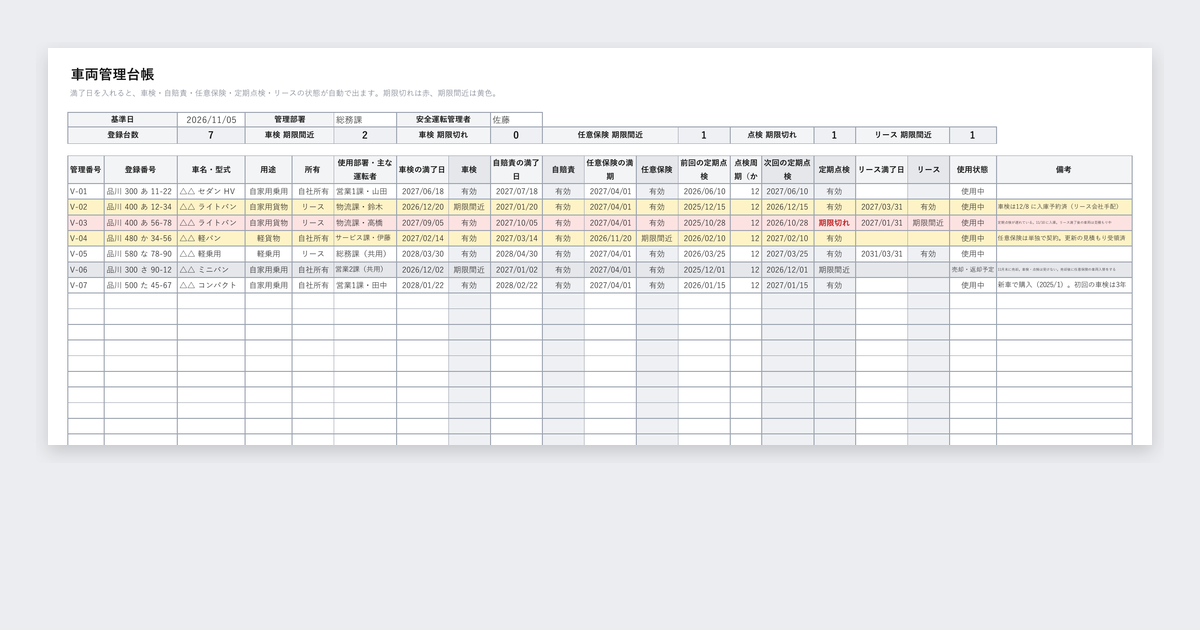Image resolution: width=1200 pixels, height=630 pixels.
Task: Select the 安全運転管理者 value 佐藤
Action: [516, 119]
